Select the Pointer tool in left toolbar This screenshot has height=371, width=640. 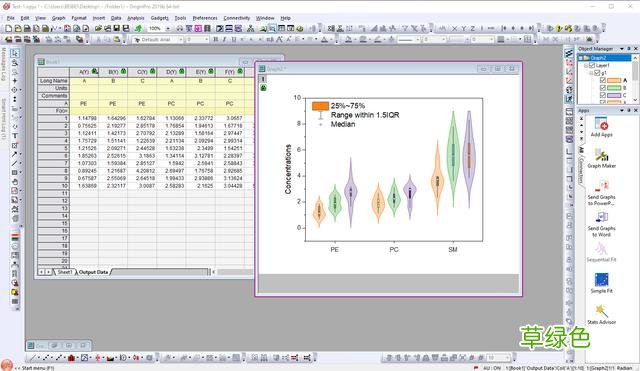point(15,53)
